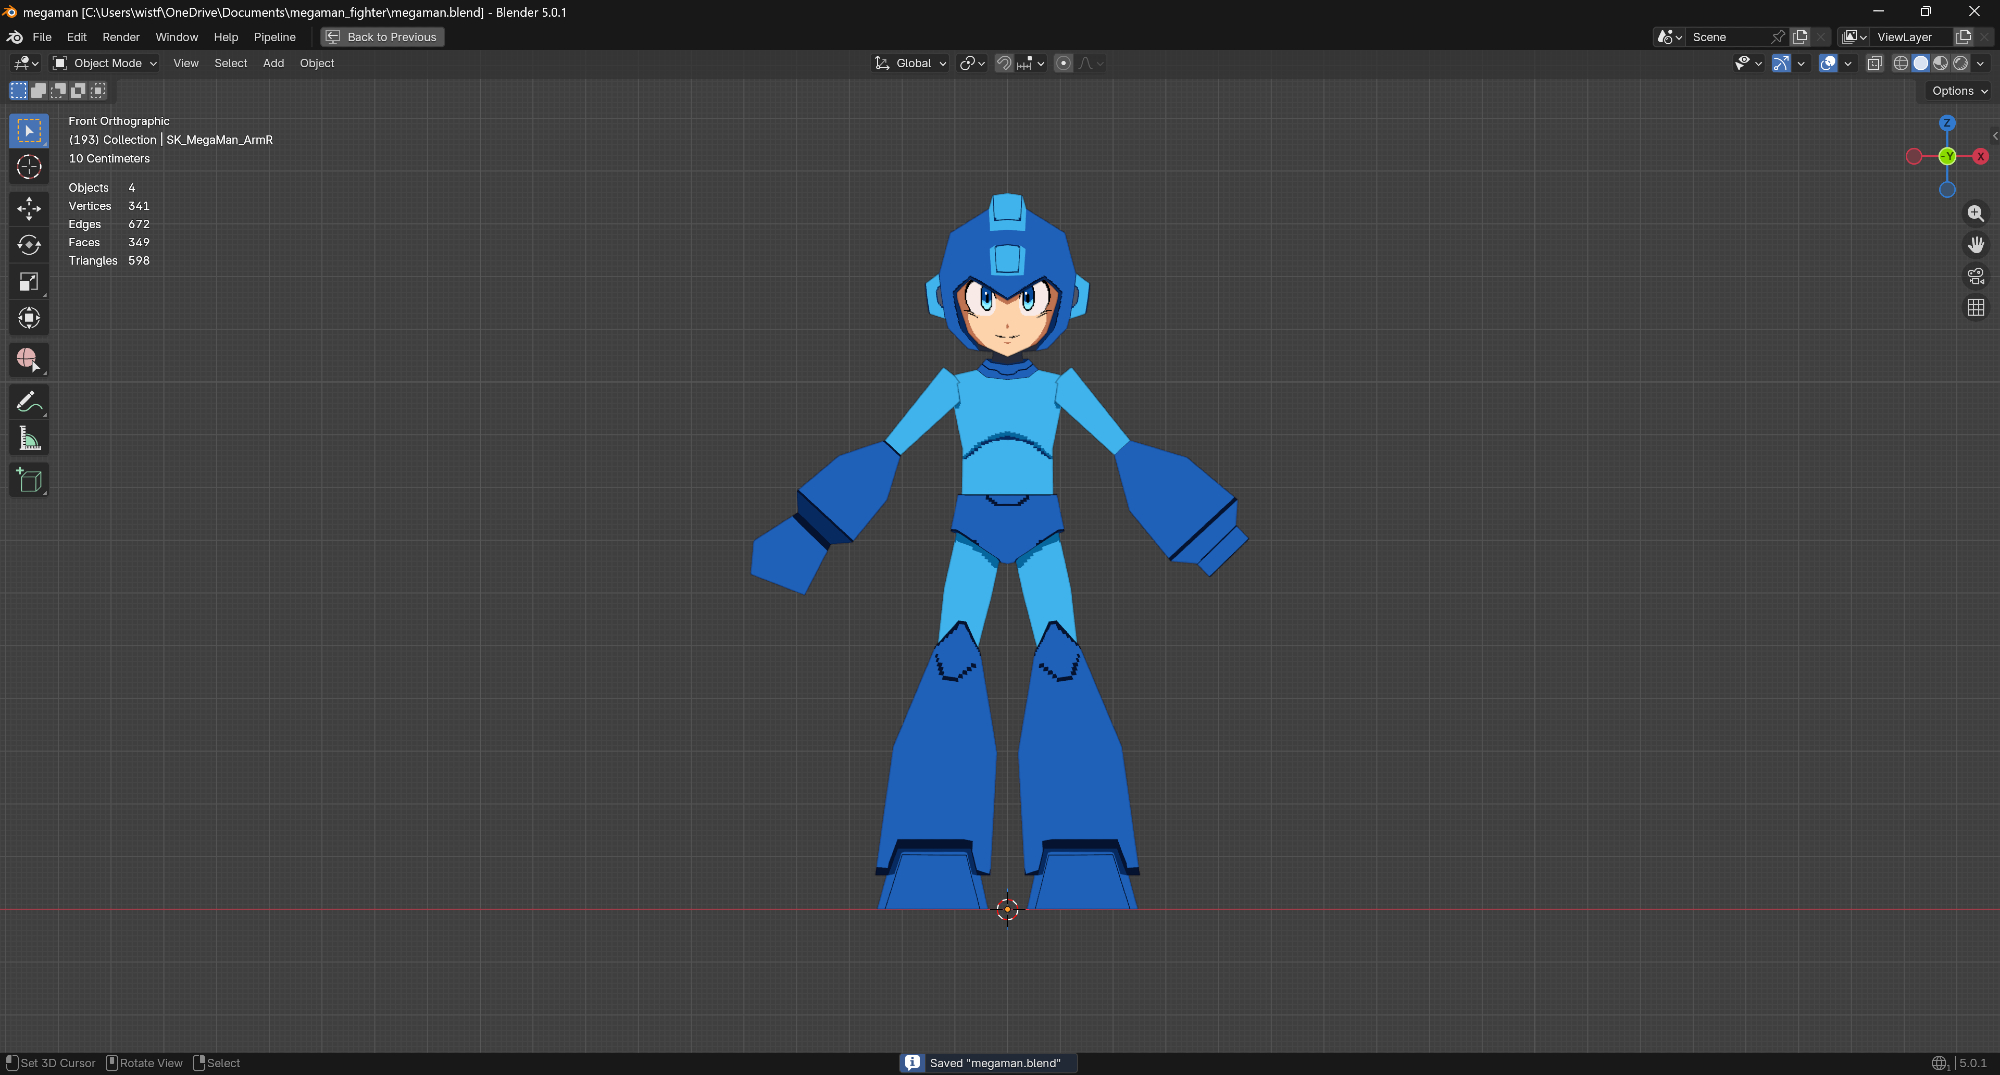
Task: Toggle show overlays button
Action: pos(1828,63)
